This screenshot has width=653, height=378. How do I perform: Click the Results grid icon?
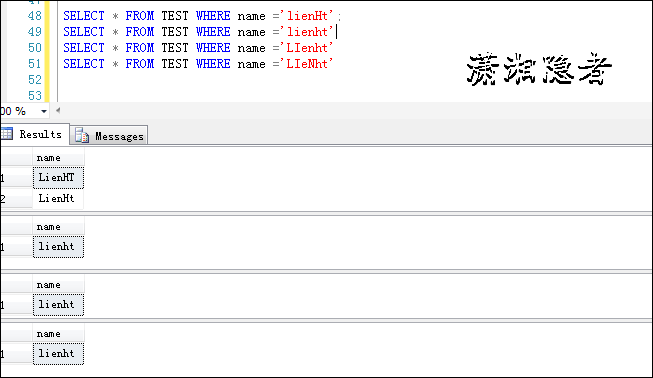point(7,134)
